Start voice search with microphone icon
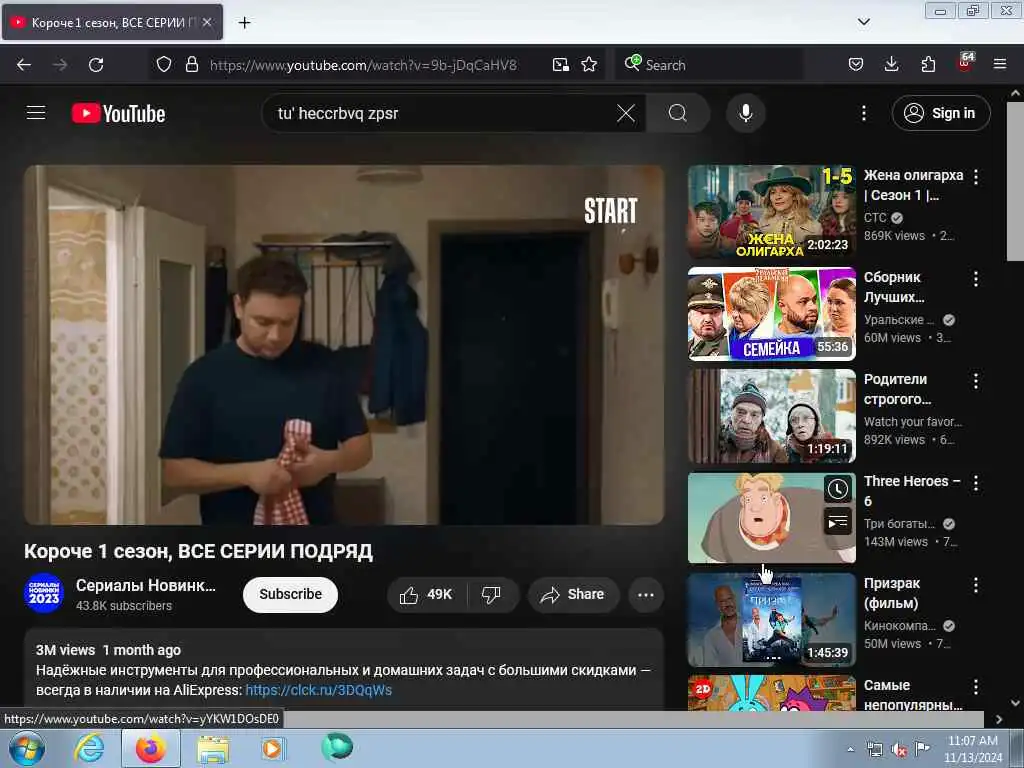This screenshot has height=768, width=1024. [746, 113]
